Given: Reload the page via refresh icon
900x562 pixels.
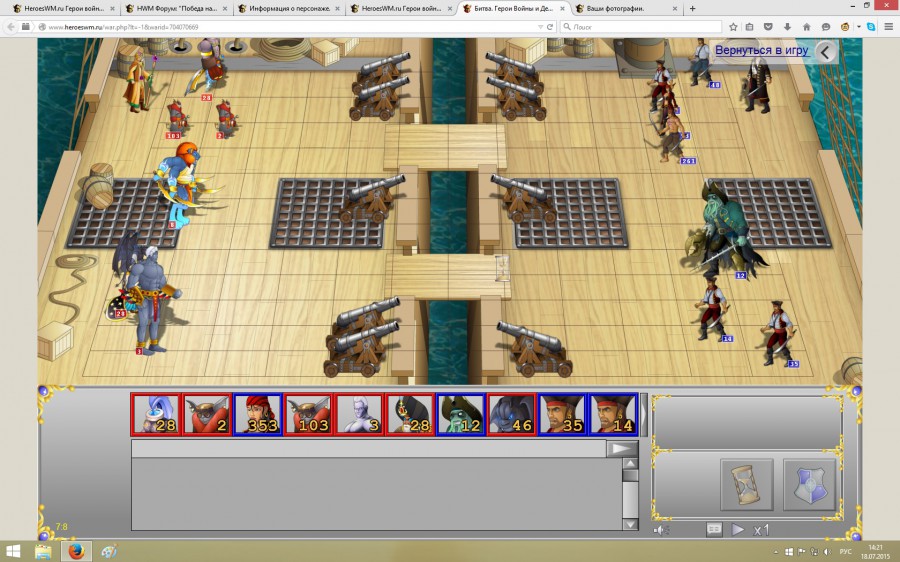Looking at the screenshot, I should point(549,27).
